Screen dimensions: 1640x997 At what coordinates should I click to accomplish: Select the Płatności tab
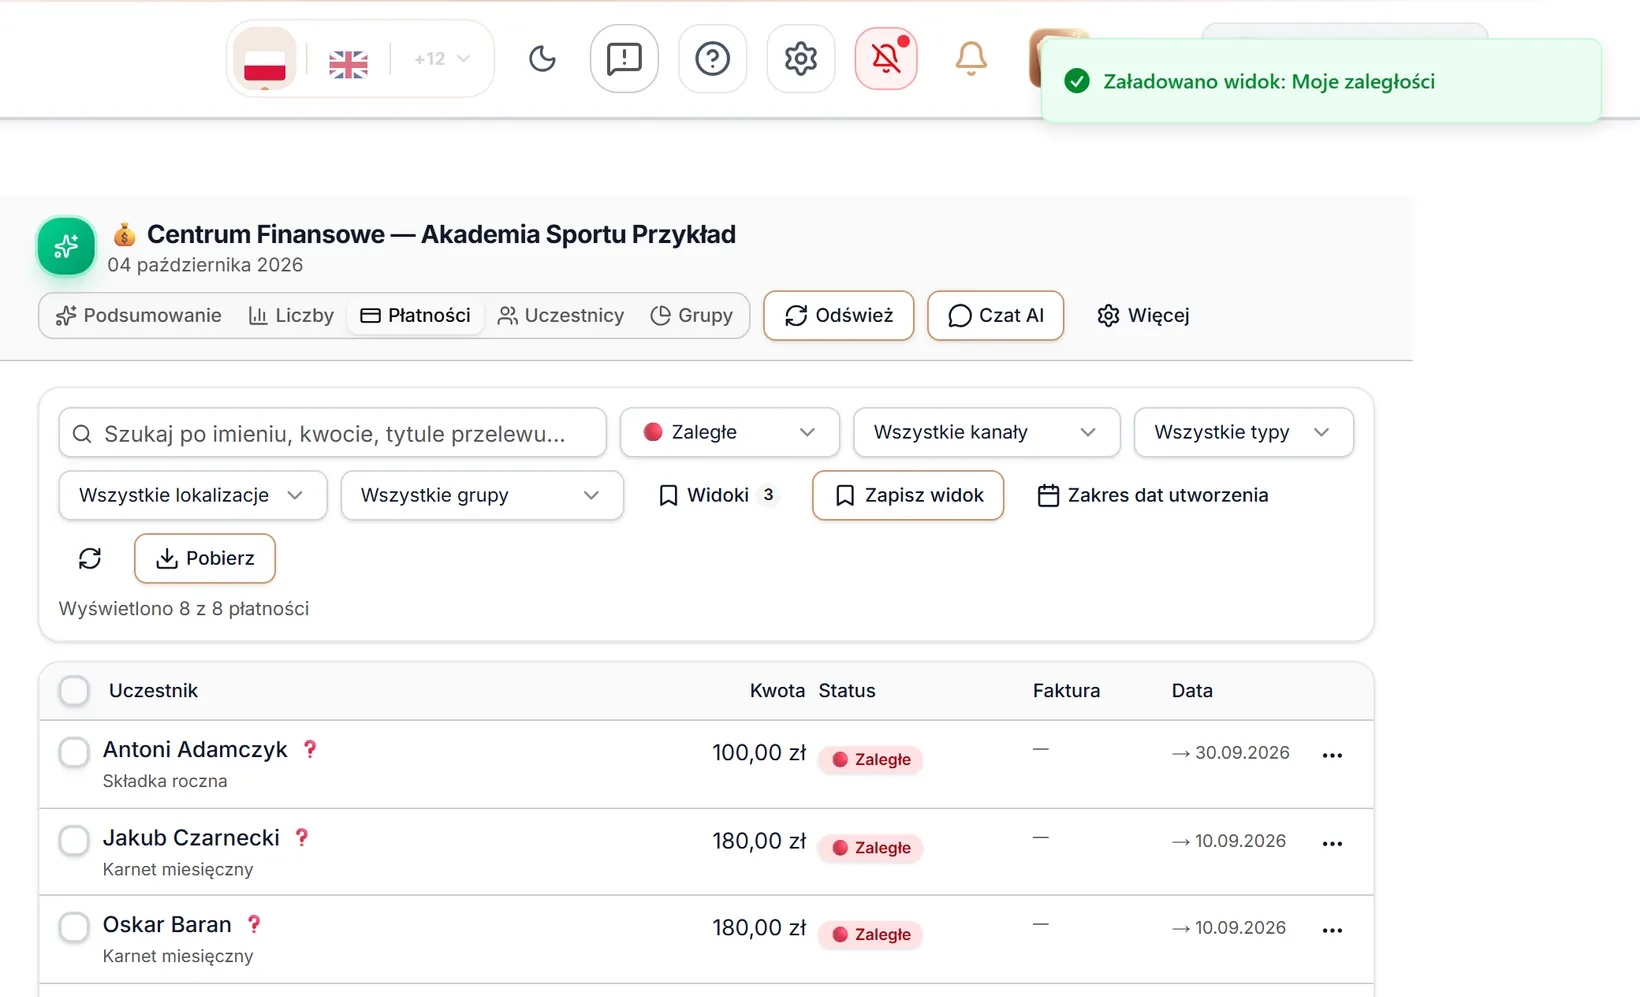tap(416, 316)
